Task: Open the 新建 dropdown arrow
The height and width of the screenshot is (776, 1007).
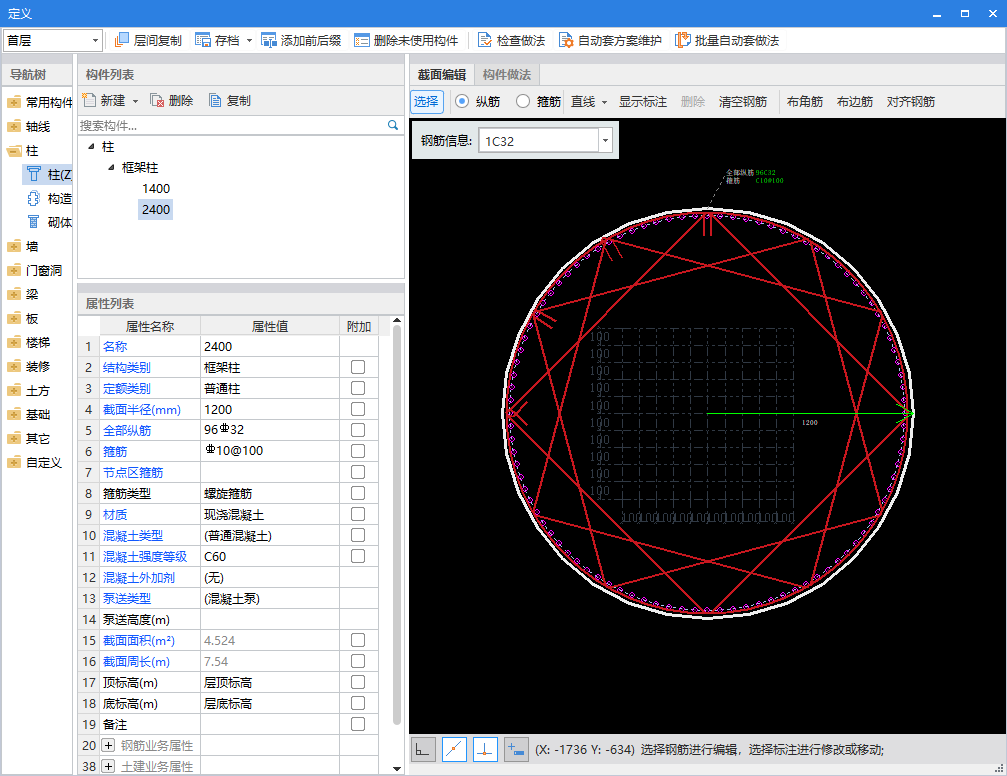Action: tap(135, 101)
